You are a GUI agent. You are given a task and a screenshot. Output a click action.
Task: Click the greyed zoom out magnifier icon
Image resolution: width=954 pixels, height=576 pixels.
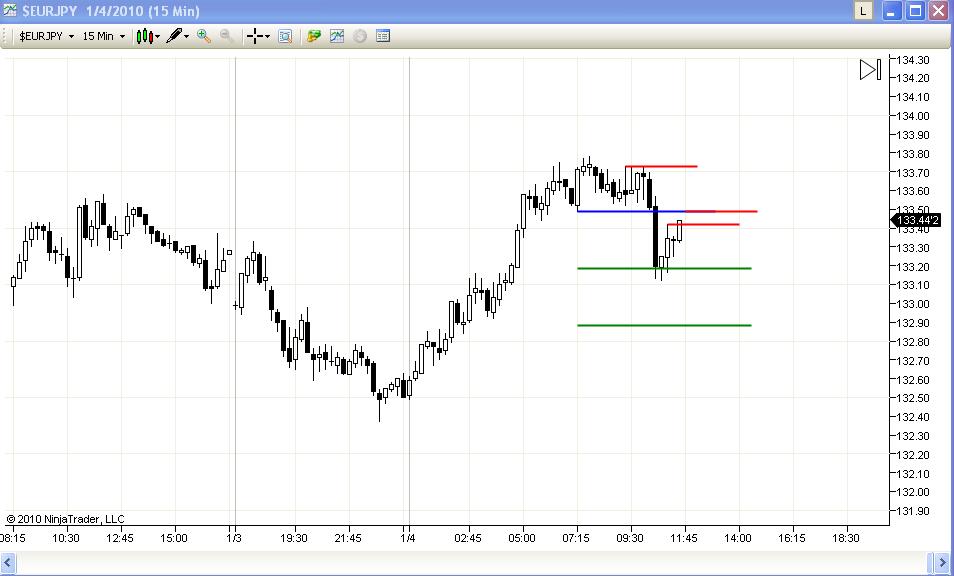[x=226, y=36]
